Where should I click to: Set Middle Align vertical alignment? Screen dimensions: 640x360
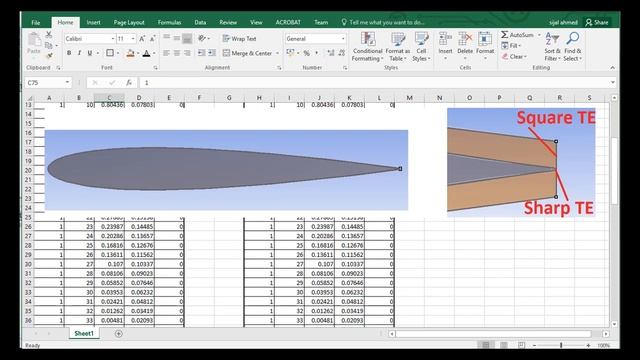(x=177, y=38)
